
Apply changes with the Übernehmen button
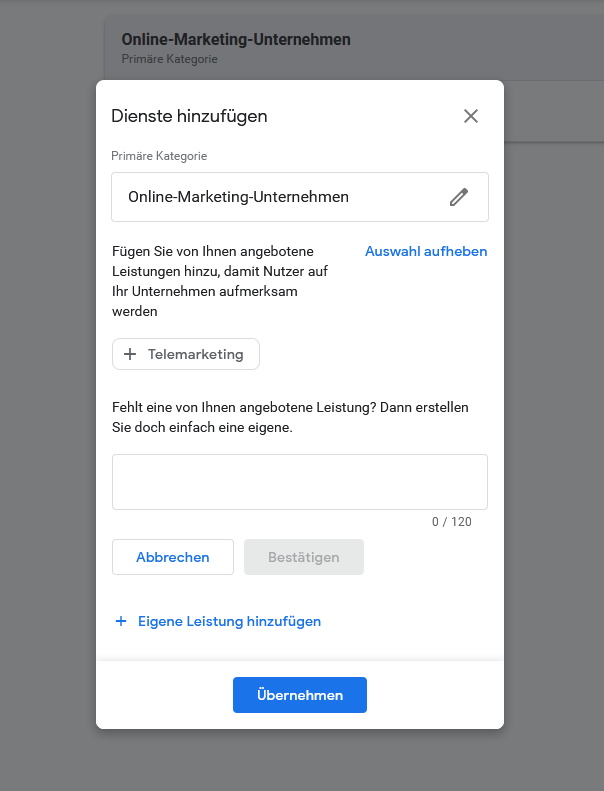click(299, 695)
